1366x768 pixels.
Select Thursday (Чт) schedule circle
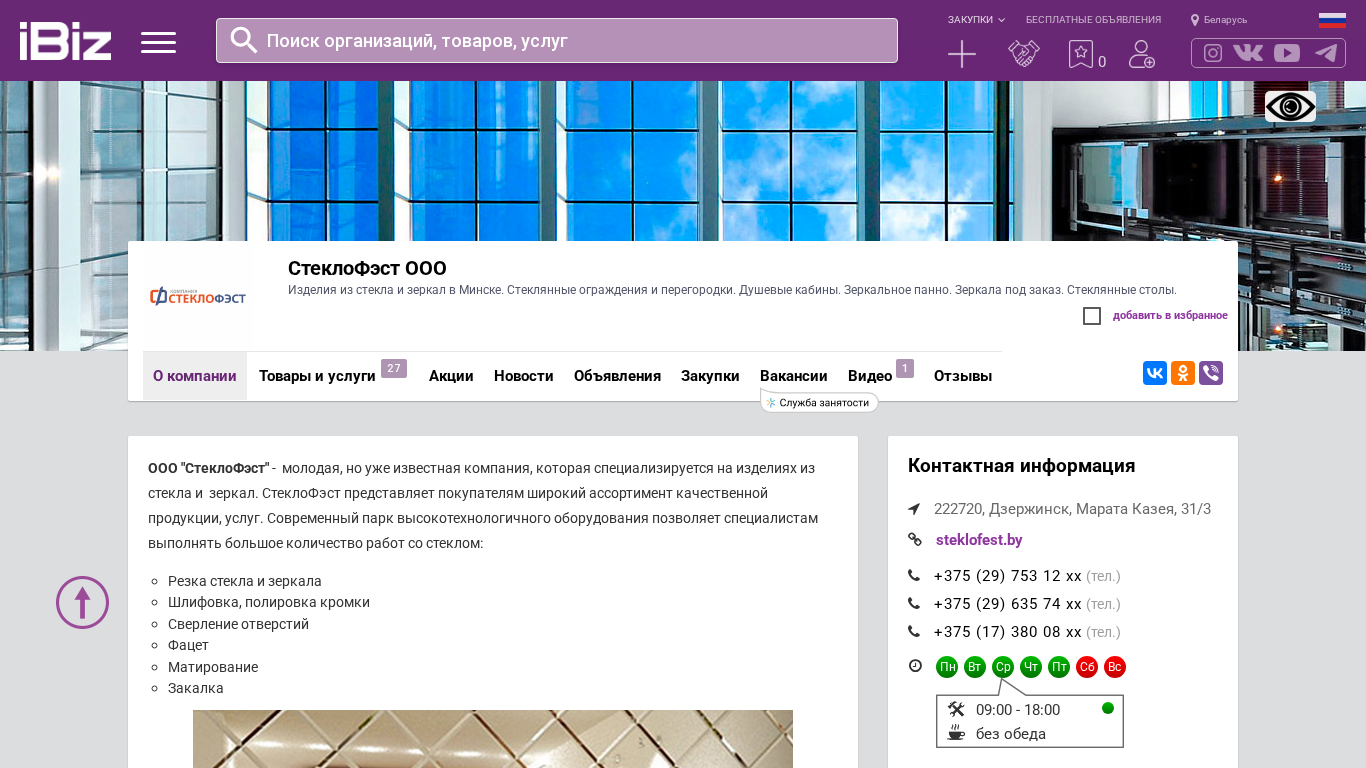(1031, 667)
